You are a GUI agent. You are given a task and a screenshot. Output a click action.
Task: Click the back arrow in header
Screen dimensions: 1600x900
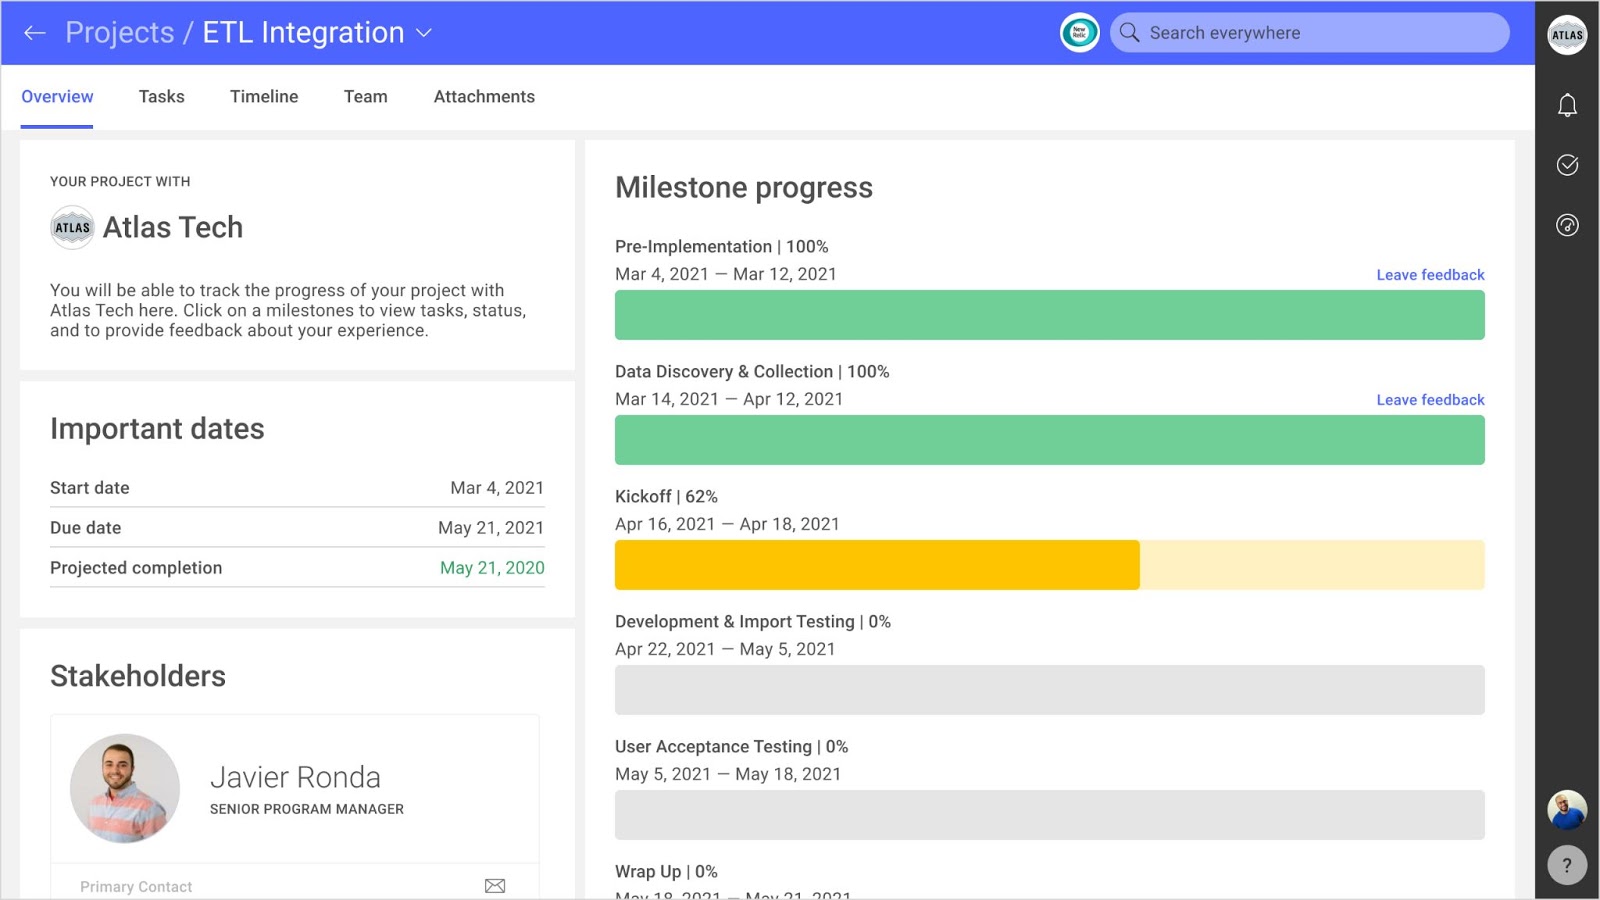(35, 33)
